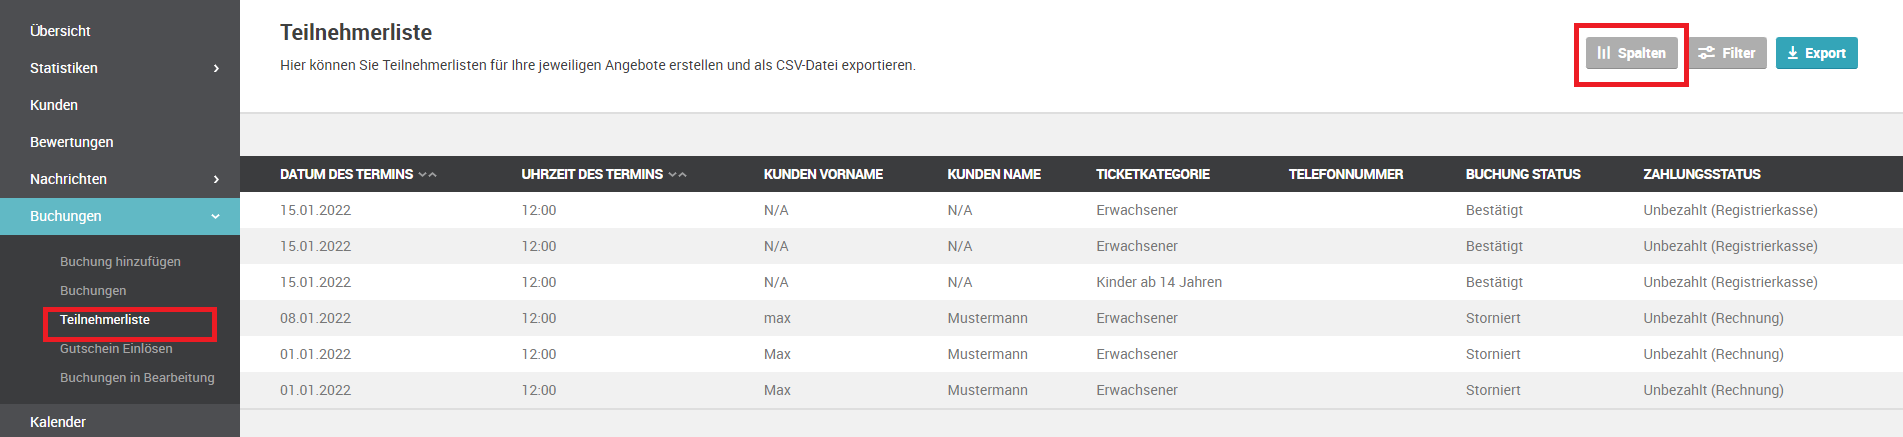Screen dimensions: 1903x437
Task: Click the Zahlungsstatus column header
Action: pos(1702,174)
